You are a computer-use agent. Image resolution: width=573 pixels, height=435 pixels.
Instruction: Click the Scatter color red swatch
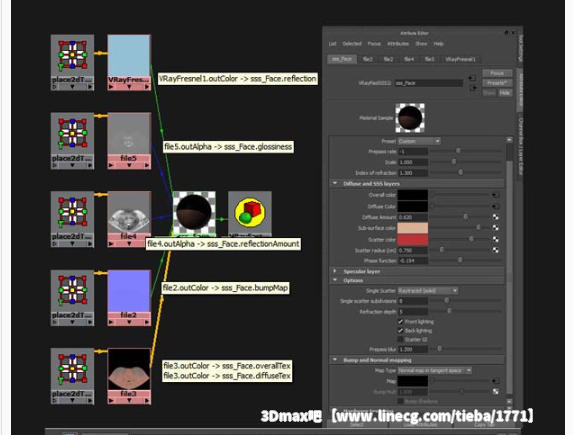(413, 239)
